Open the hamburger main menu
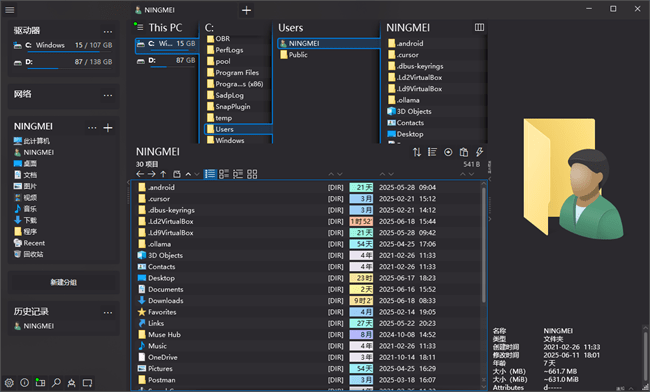 pyautogui.click(x=10, y=10)
